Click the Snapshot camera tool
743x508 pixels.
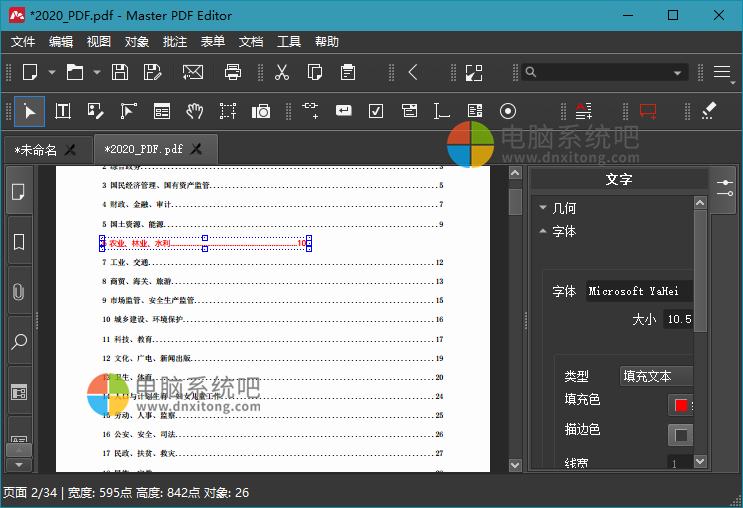point(261,111)
